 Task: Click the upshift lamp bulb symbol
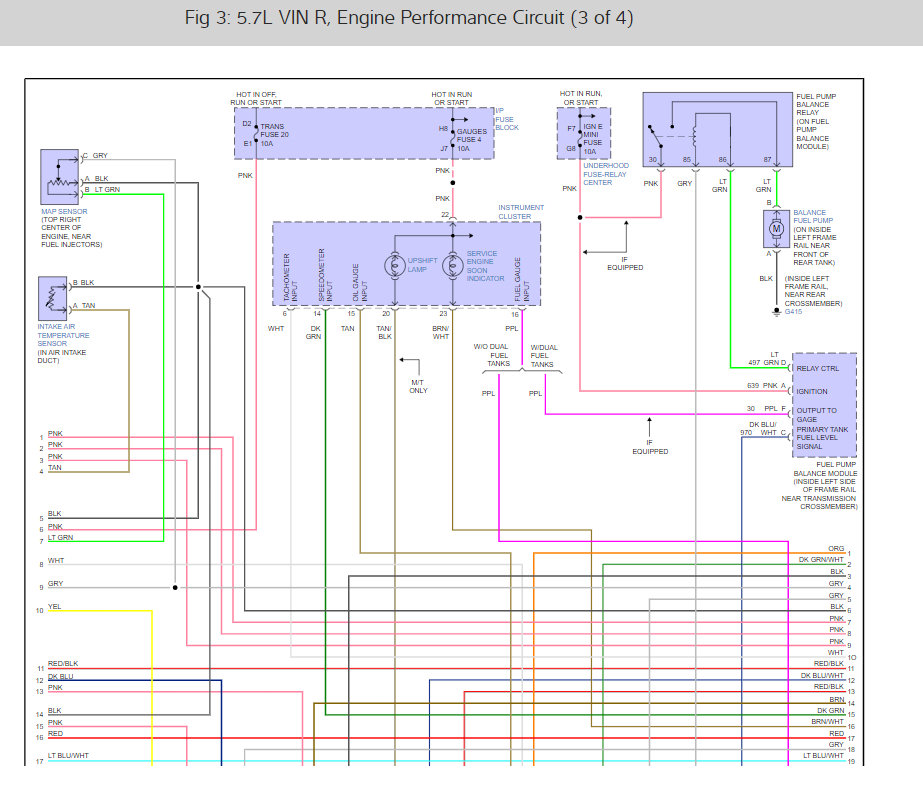coord(394,266)
